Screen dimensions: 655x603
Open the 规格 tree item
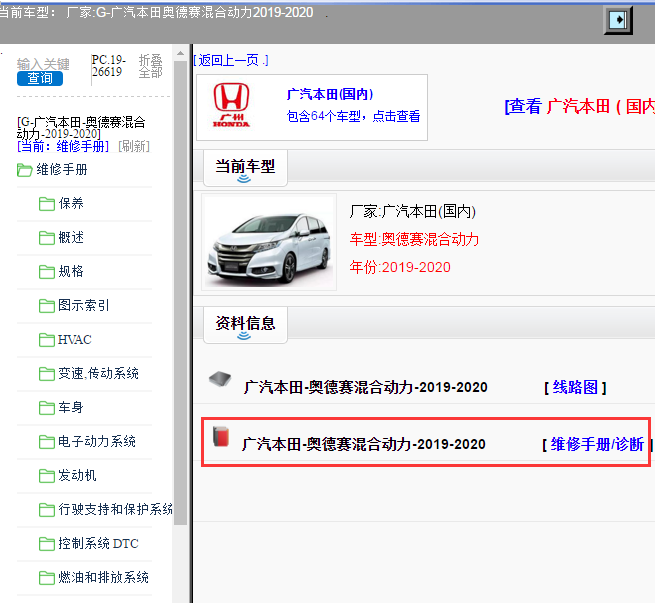(71, 271)
